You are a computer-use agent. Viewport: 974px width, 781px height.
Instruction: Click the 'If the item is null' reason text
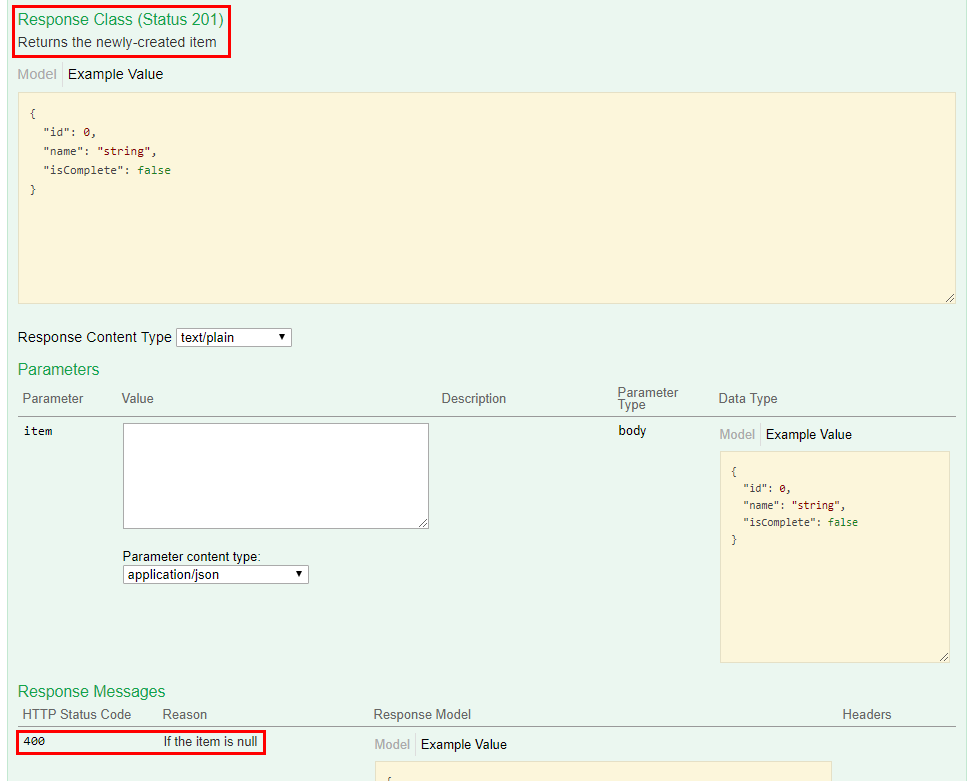pos(210,741)
